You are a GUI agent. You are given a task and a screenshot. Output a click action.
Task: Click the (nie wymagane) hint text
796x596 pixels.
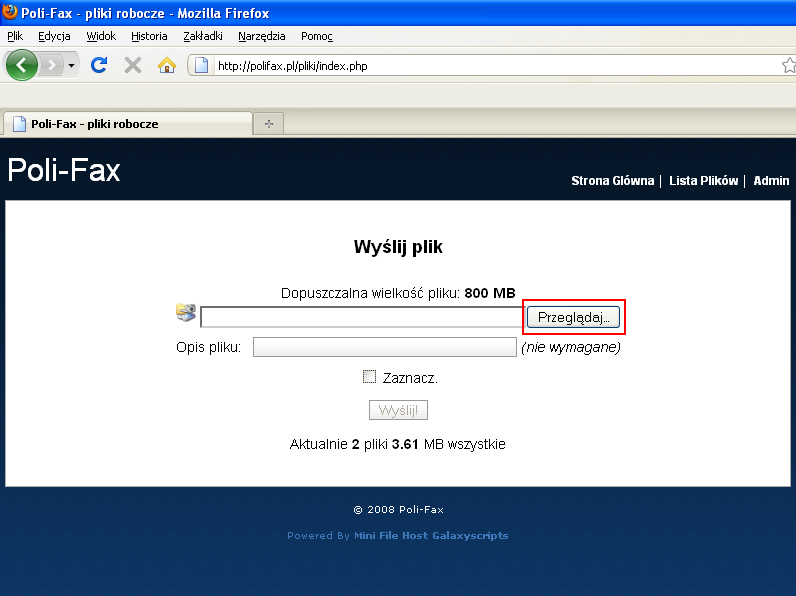tap(571, 347)
